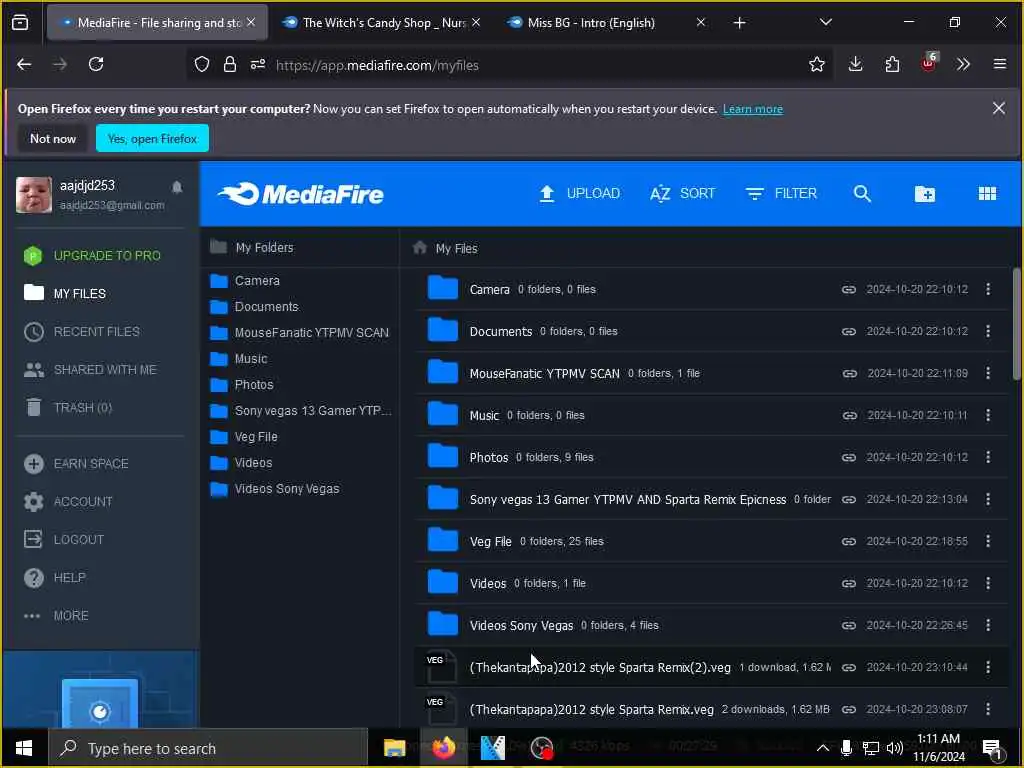Reload the current page
Viewport: 1024px width, 768px height.
tap(96, 64)
